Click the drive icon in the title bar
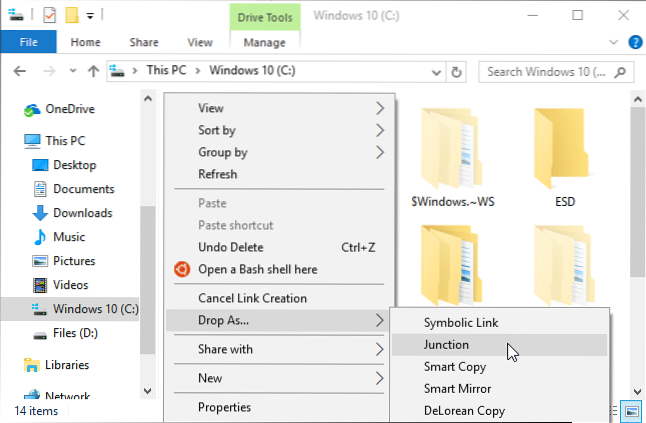The height and width of the screenshot is (423, 646). pos(16,15)
